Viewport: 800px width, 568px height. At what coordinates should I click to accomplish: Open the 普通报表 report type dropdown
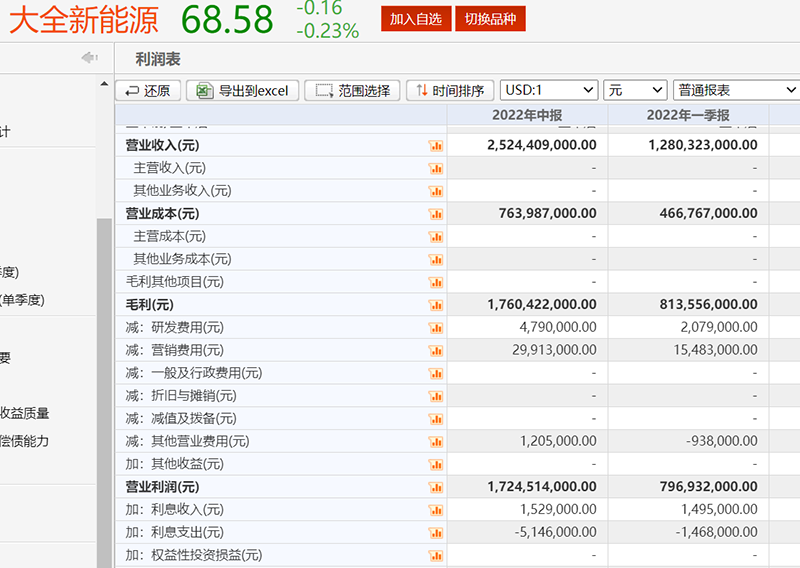pyautogui.click(x=736, y=90)
